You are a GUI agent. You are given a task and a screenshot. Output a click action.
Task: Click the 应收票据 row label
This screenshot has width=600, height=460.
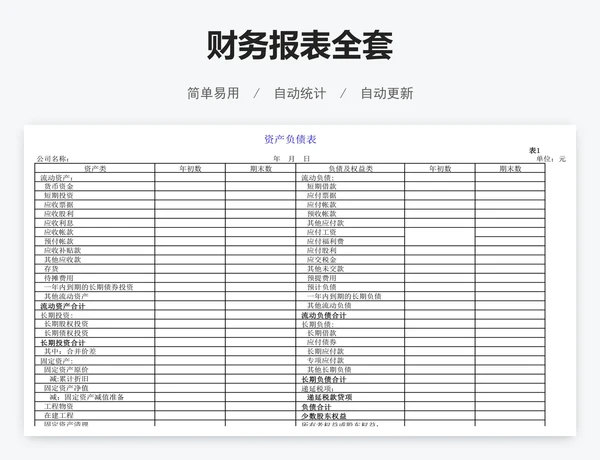pyautogui.click(x=59, y=205)
